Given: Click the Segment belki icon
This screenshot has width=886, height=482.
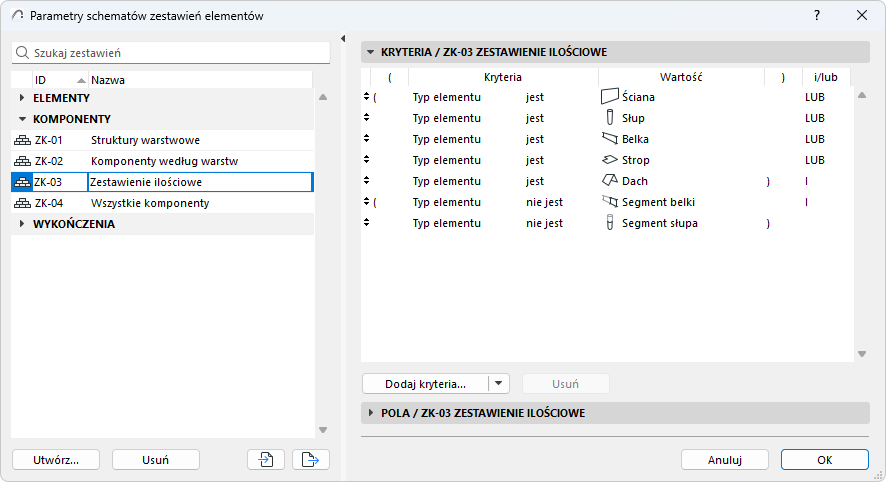Looking at the screenshot, I should (x=610, y=202).
